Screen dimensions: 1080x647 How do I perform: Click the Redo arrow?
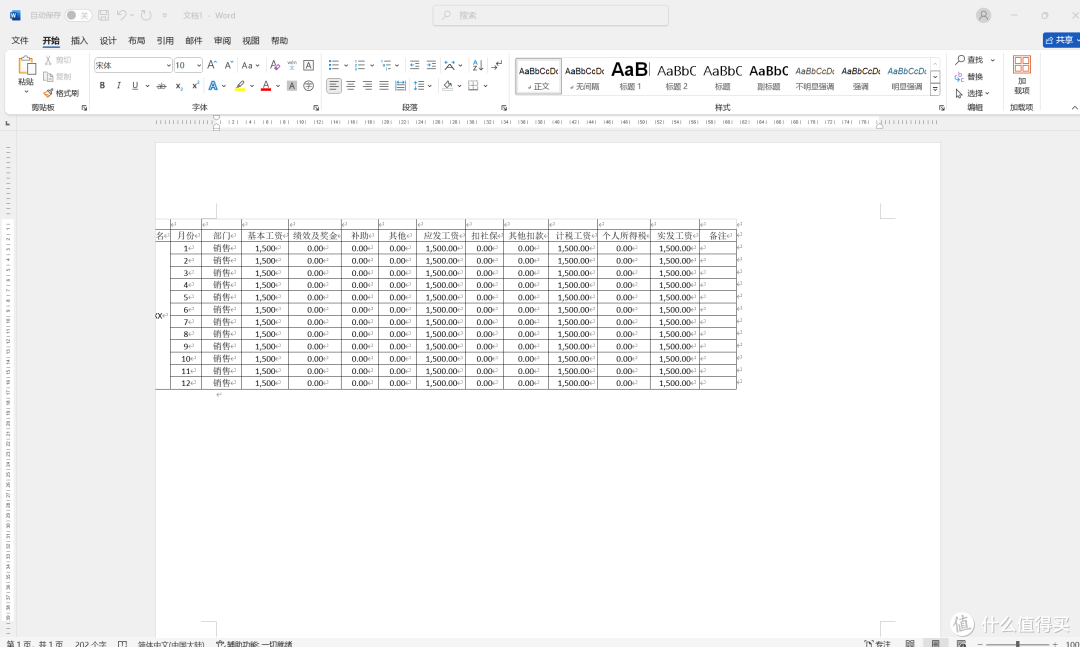[146, 15]
